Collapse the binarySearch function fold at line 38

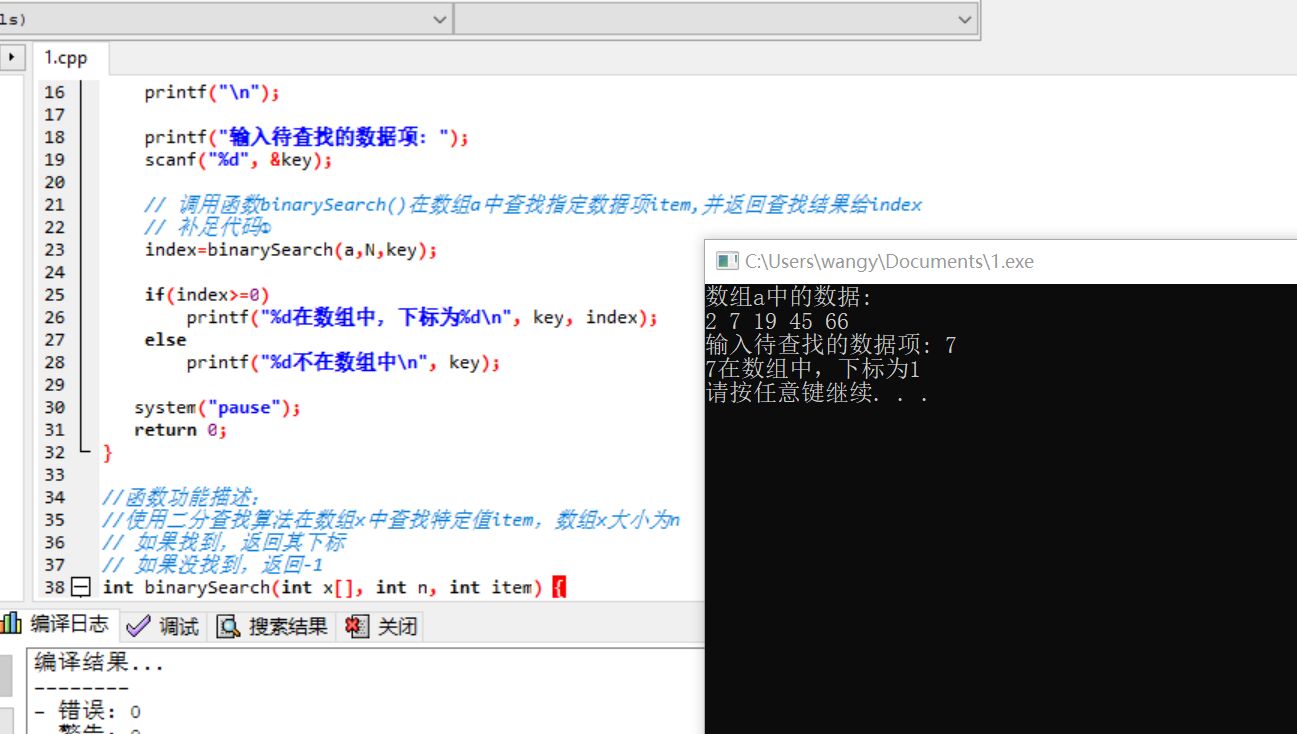82,587
